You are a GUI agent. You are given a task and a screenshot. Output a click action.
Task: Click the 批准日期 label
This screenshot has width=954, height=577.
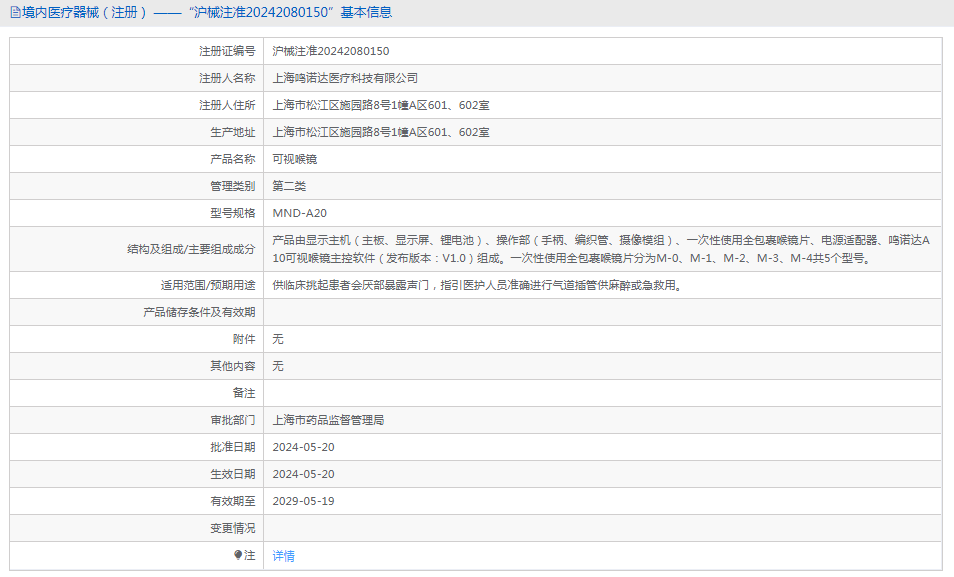pos(232,447)
